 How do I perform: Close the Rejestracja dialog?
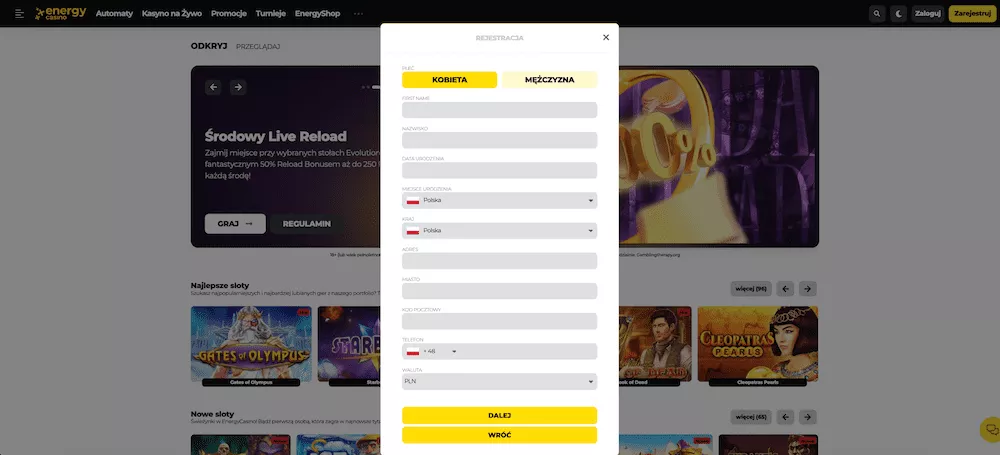[x=606, y=37]
